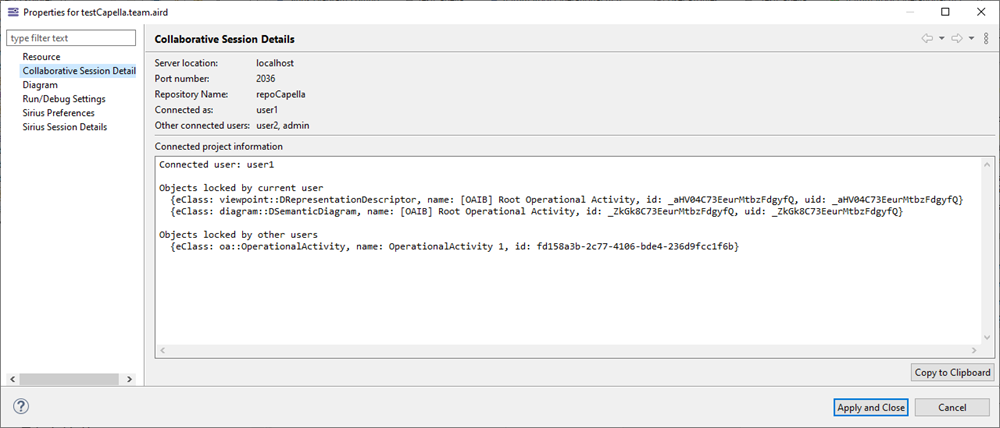Select Resource in the left tree
Screen dimensions: 1000x428
point(41,57)
